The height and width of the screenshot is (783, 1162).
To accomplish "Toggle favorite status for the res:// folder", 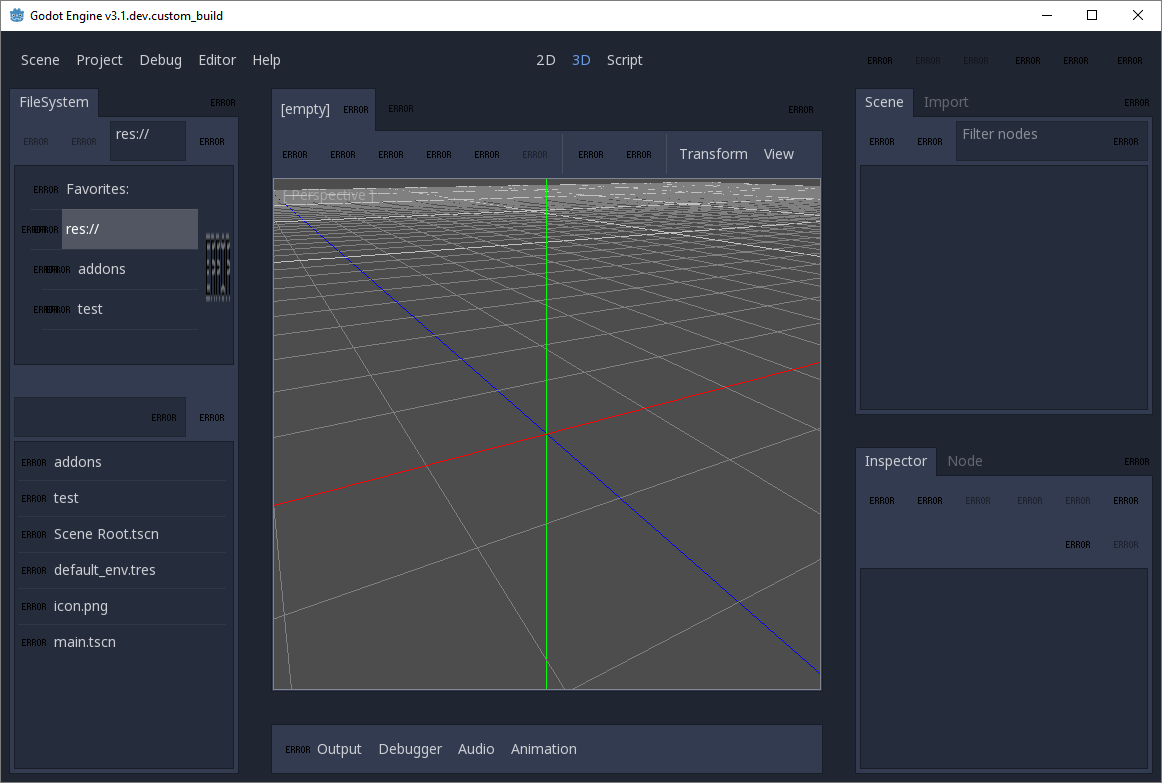I will click(x=211, y=140).
